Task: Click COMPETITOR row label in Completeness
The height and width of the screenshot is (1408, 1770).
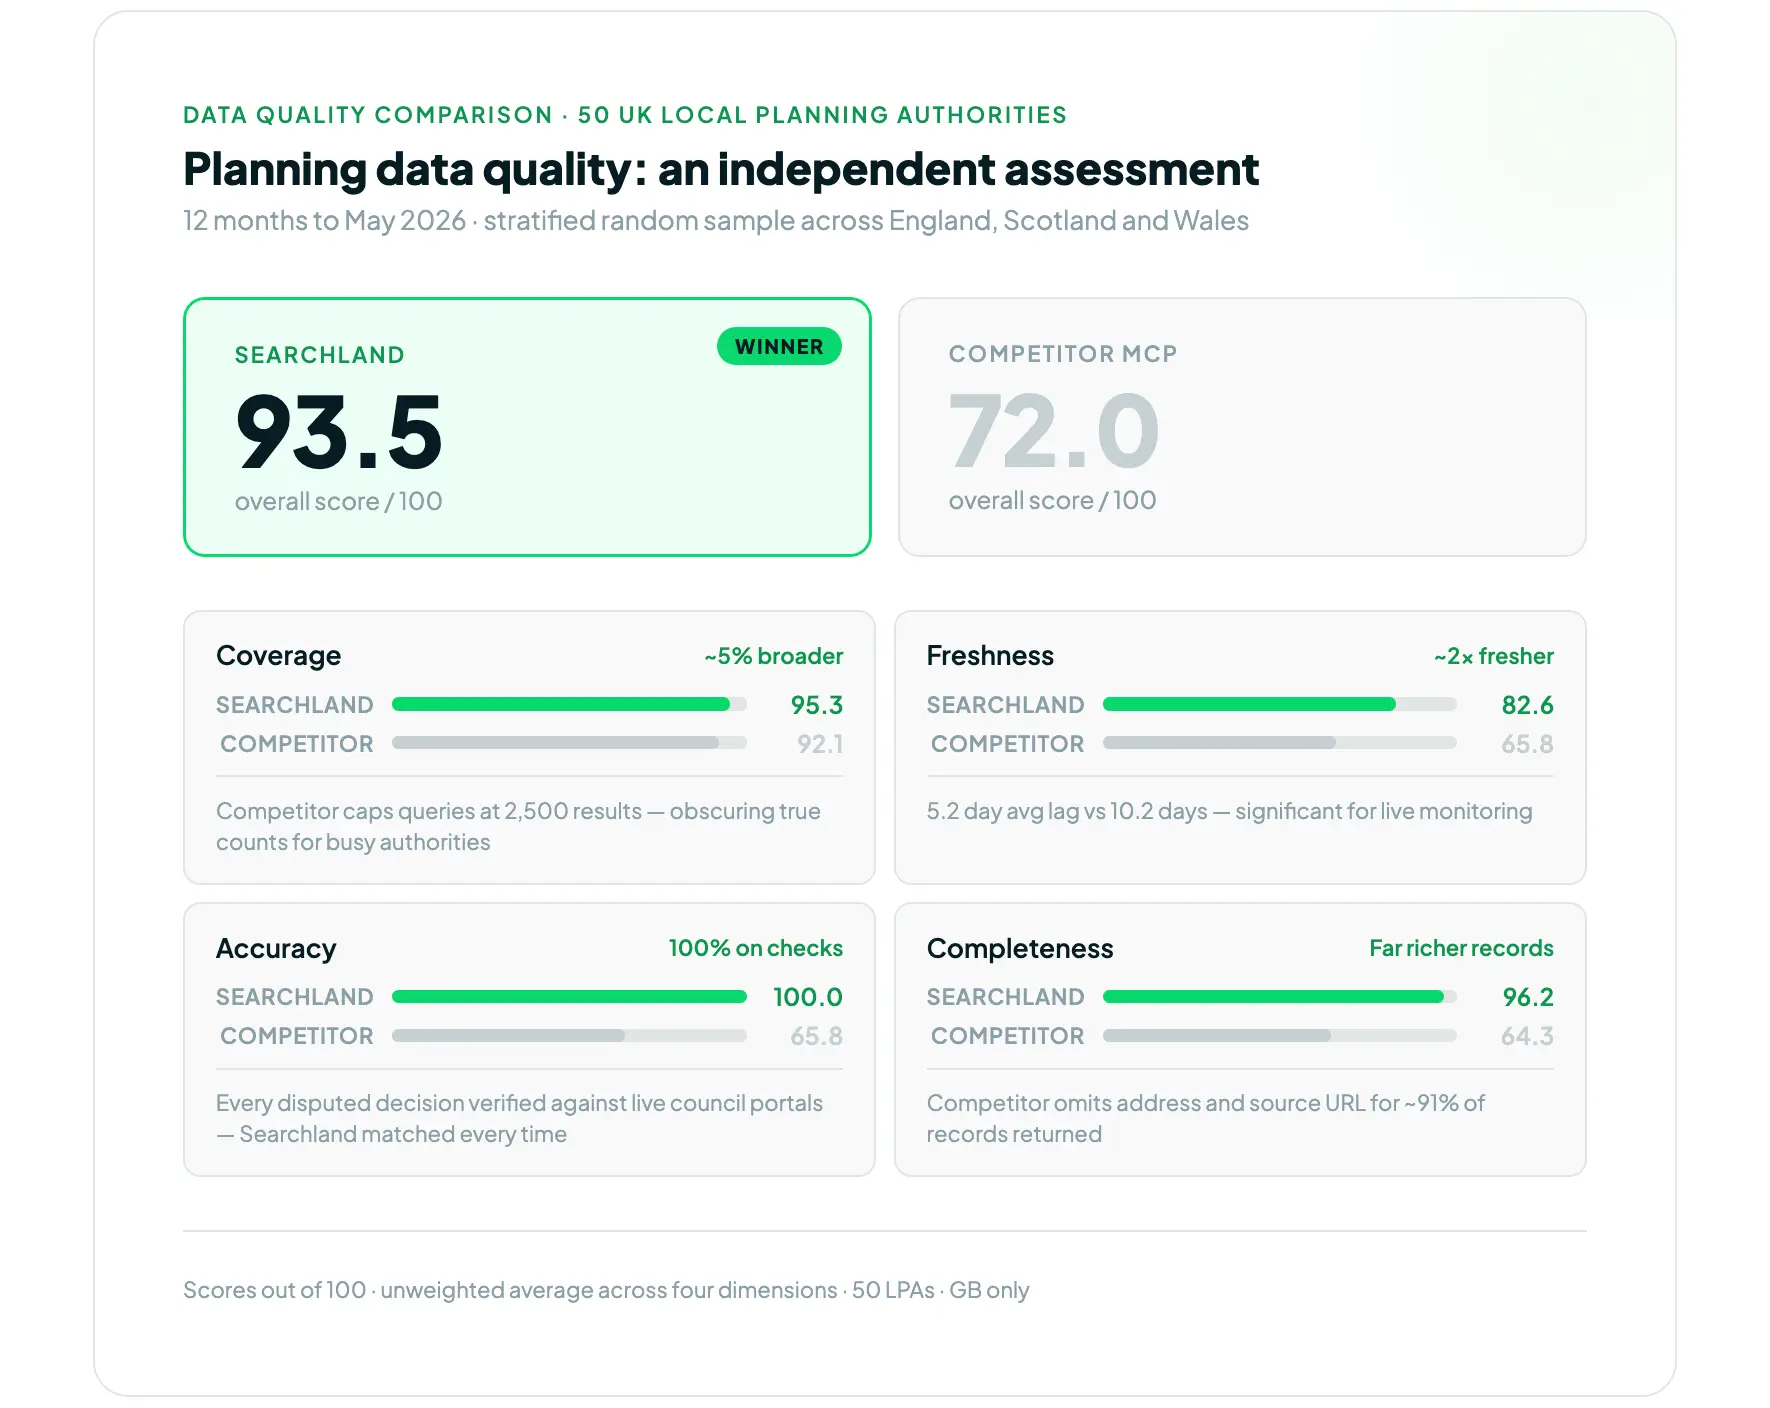Action: tap(1007, 1036)
